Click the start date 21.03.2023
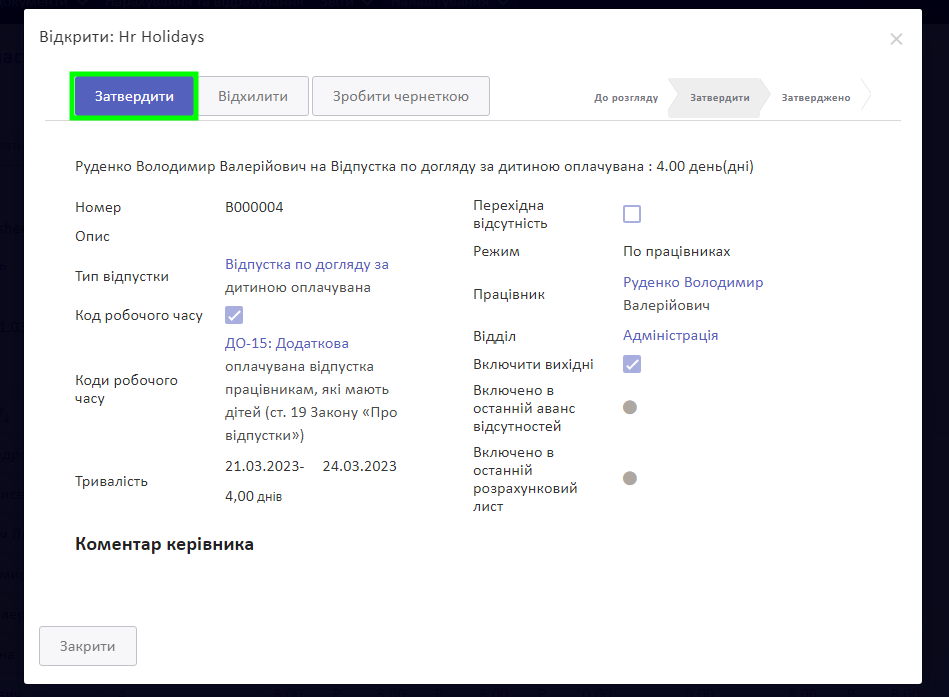This screenshot has width=949, height=697. (264, 467)
